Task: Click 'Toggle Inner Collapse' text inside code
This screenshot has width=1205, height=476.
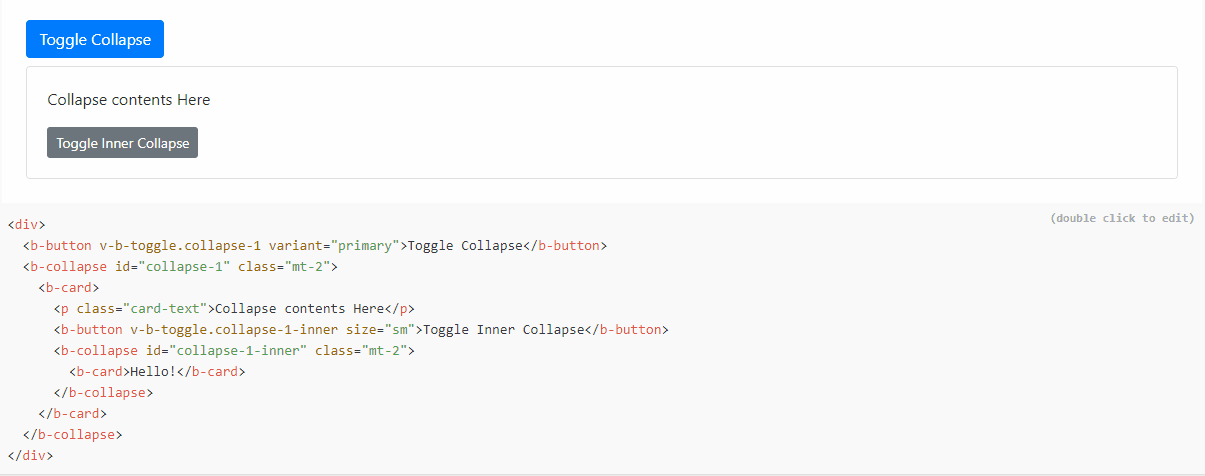Action: [x=503, y=330]
